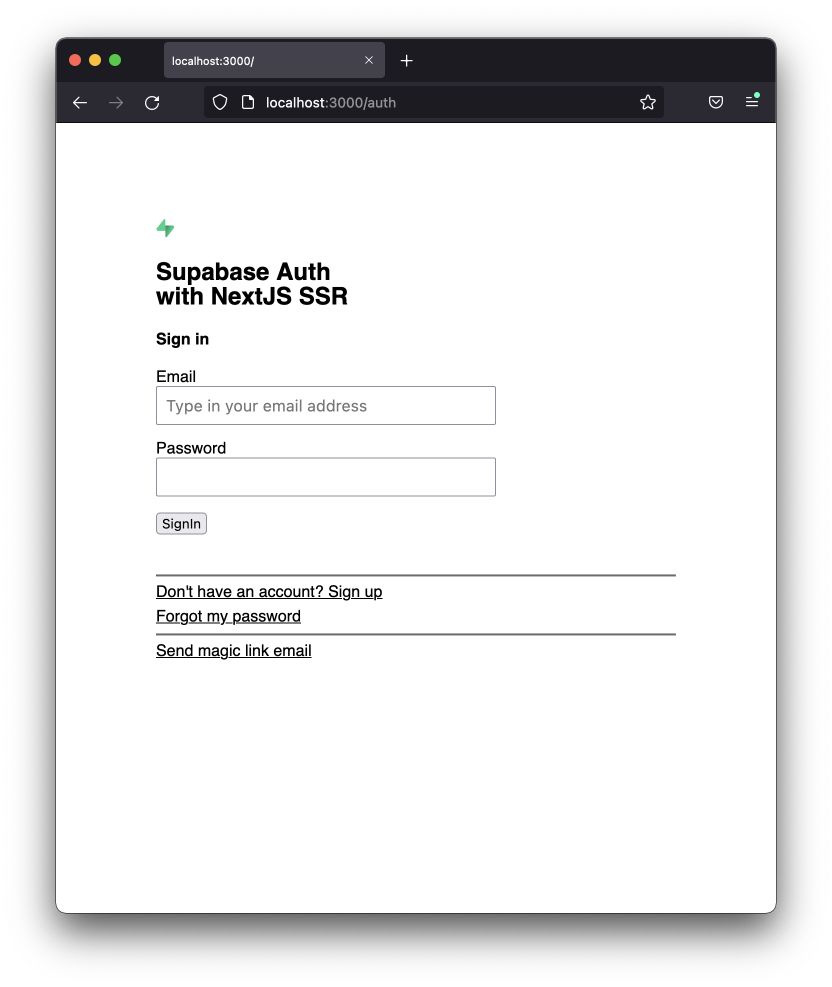Click the Email address input field

coord(325,405)
